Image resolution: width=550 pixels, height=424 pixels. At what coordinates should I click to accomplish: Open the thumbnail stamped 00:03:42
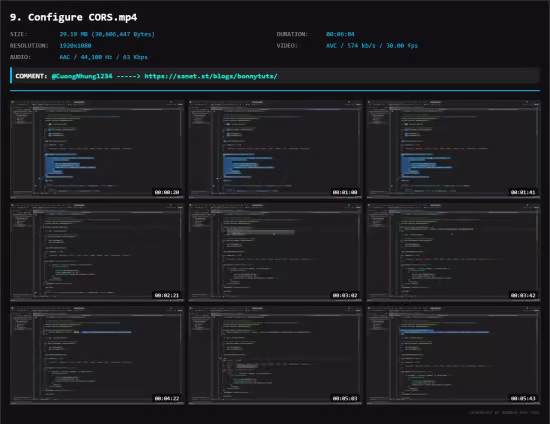click(454, 252)
